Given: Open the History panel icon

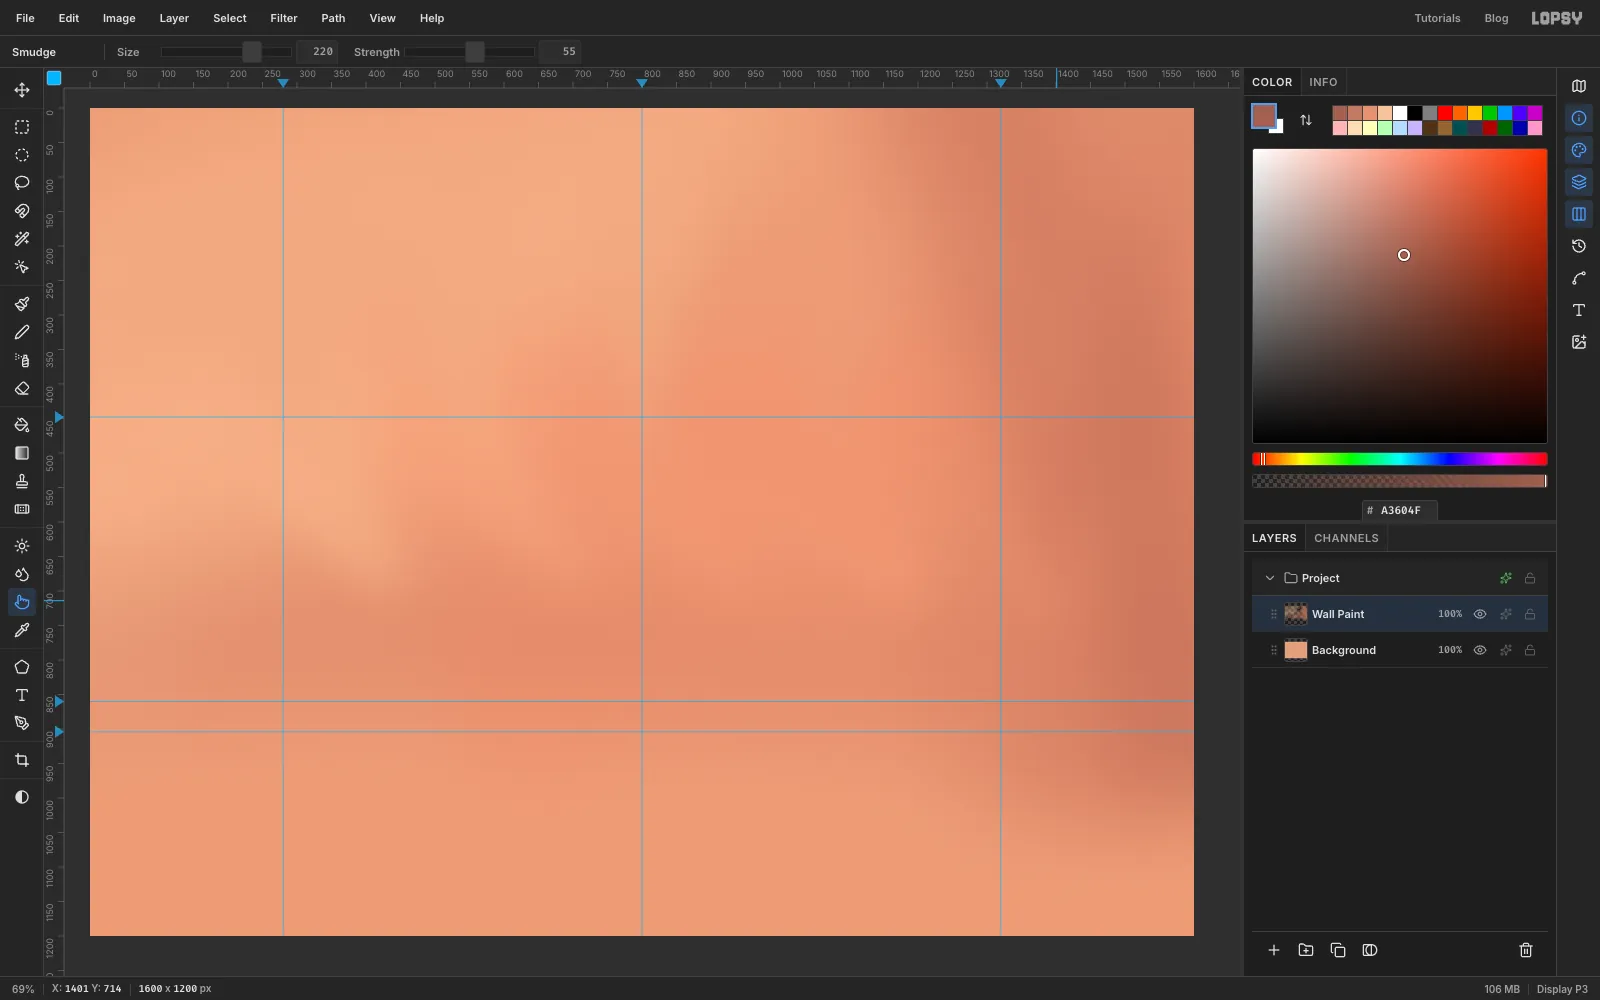Looking at the screenshot, I should click(x=1579, y=246).
